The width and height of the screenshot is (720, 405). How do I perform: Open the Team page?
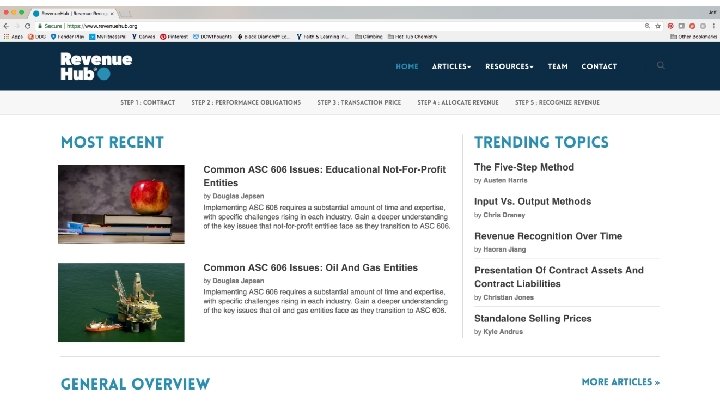(x=557, y=67)
